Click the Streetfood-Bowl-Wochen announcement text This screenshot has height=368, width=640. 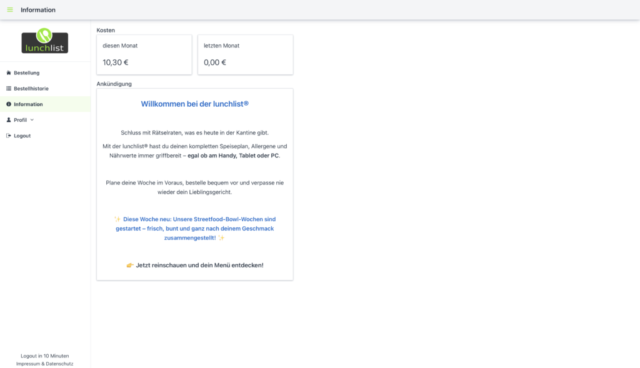coord(195,228)
